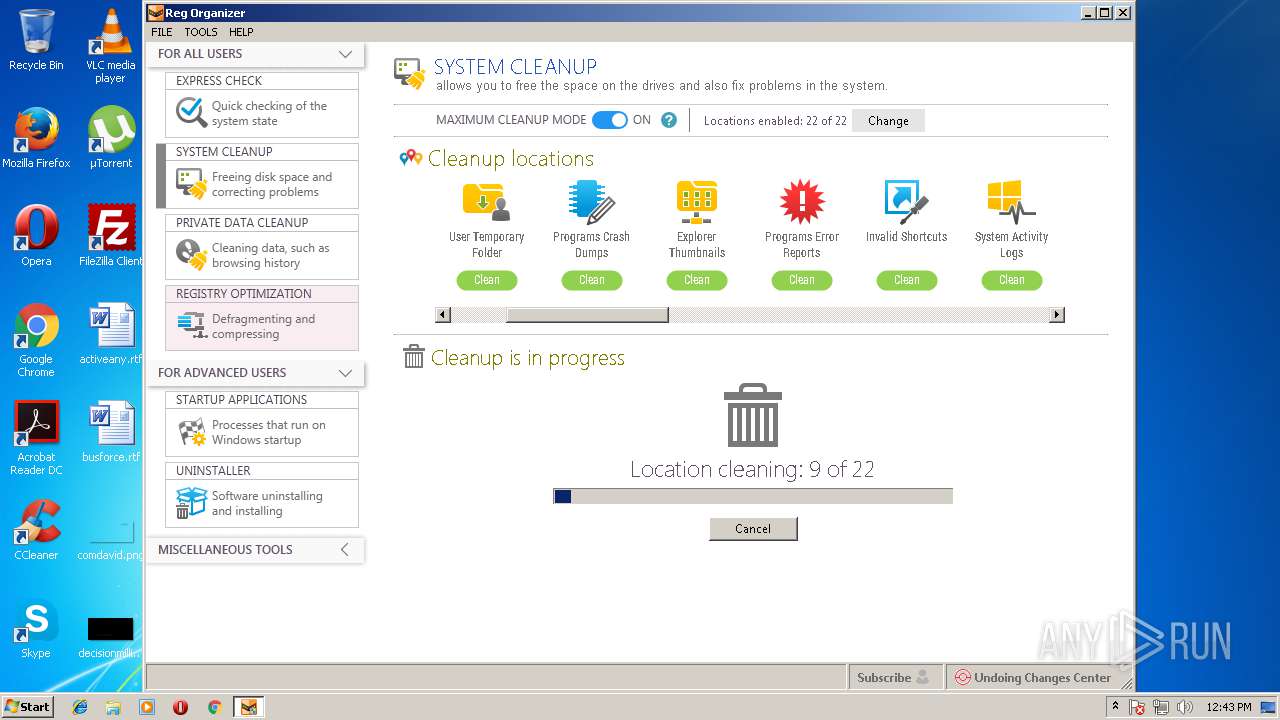
Task: Clean the Explorer Thumbnails
Action: [x=697, y=280]
